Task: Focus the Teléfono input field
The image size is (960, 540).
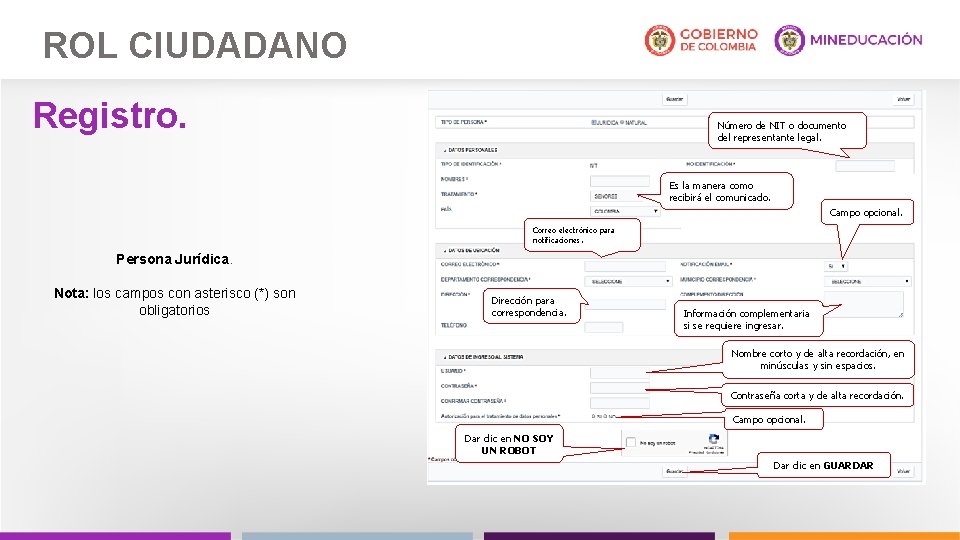Action: (x=604, y=327)
